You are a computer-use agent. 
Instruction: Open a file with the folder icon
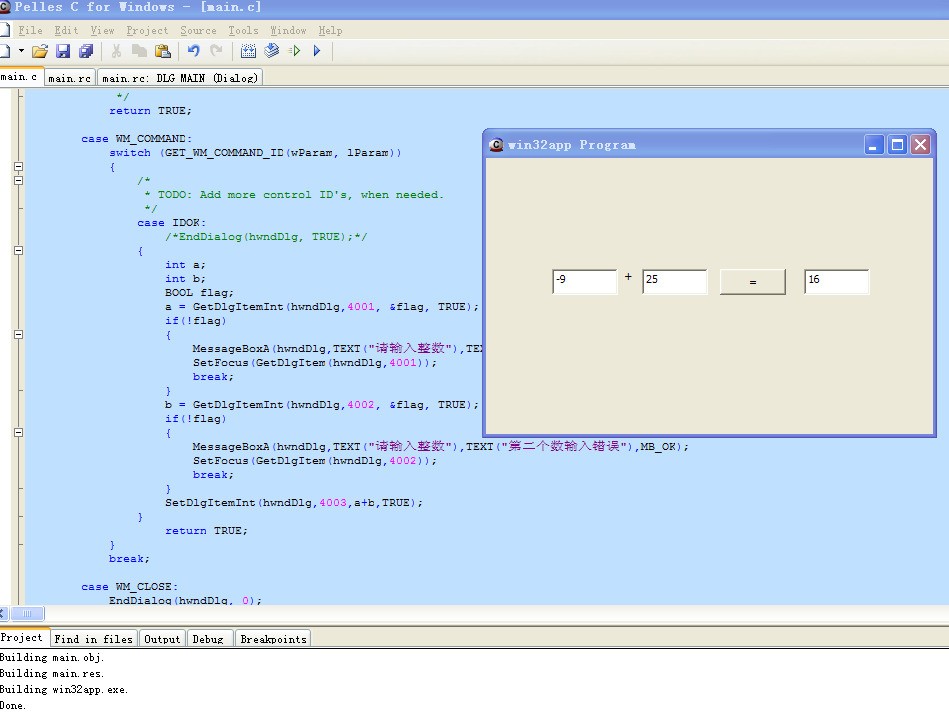40,51
